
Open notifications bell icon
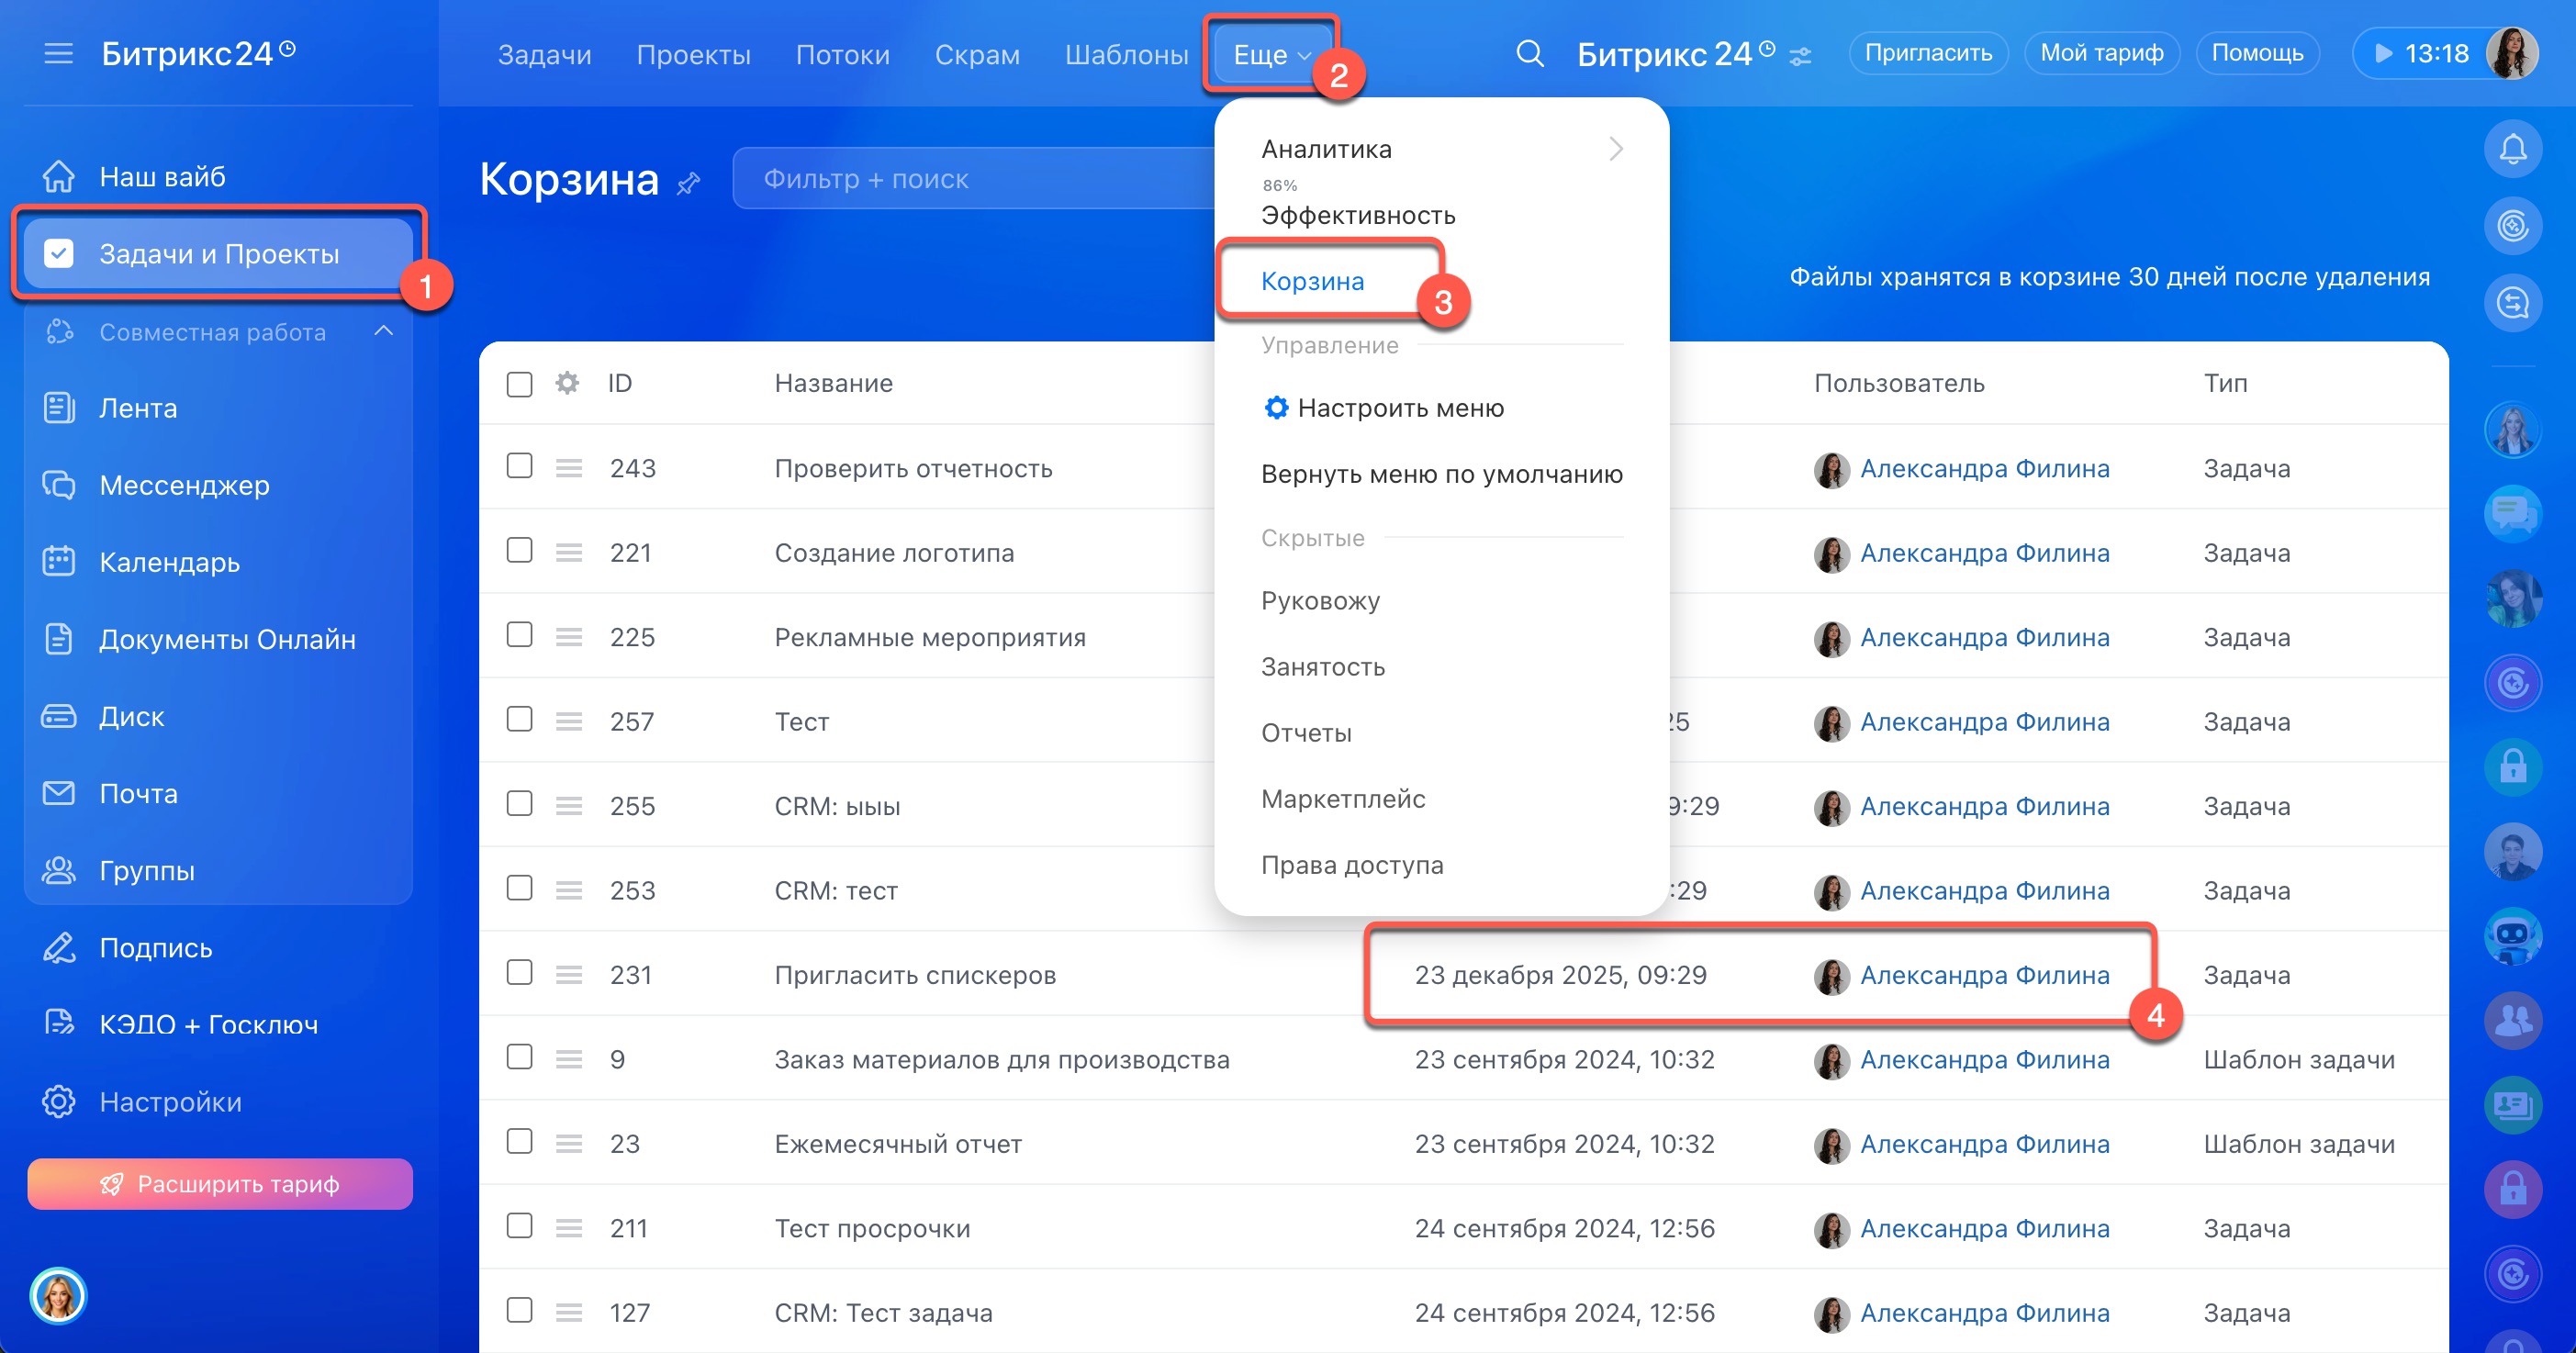coord(2512,149)
